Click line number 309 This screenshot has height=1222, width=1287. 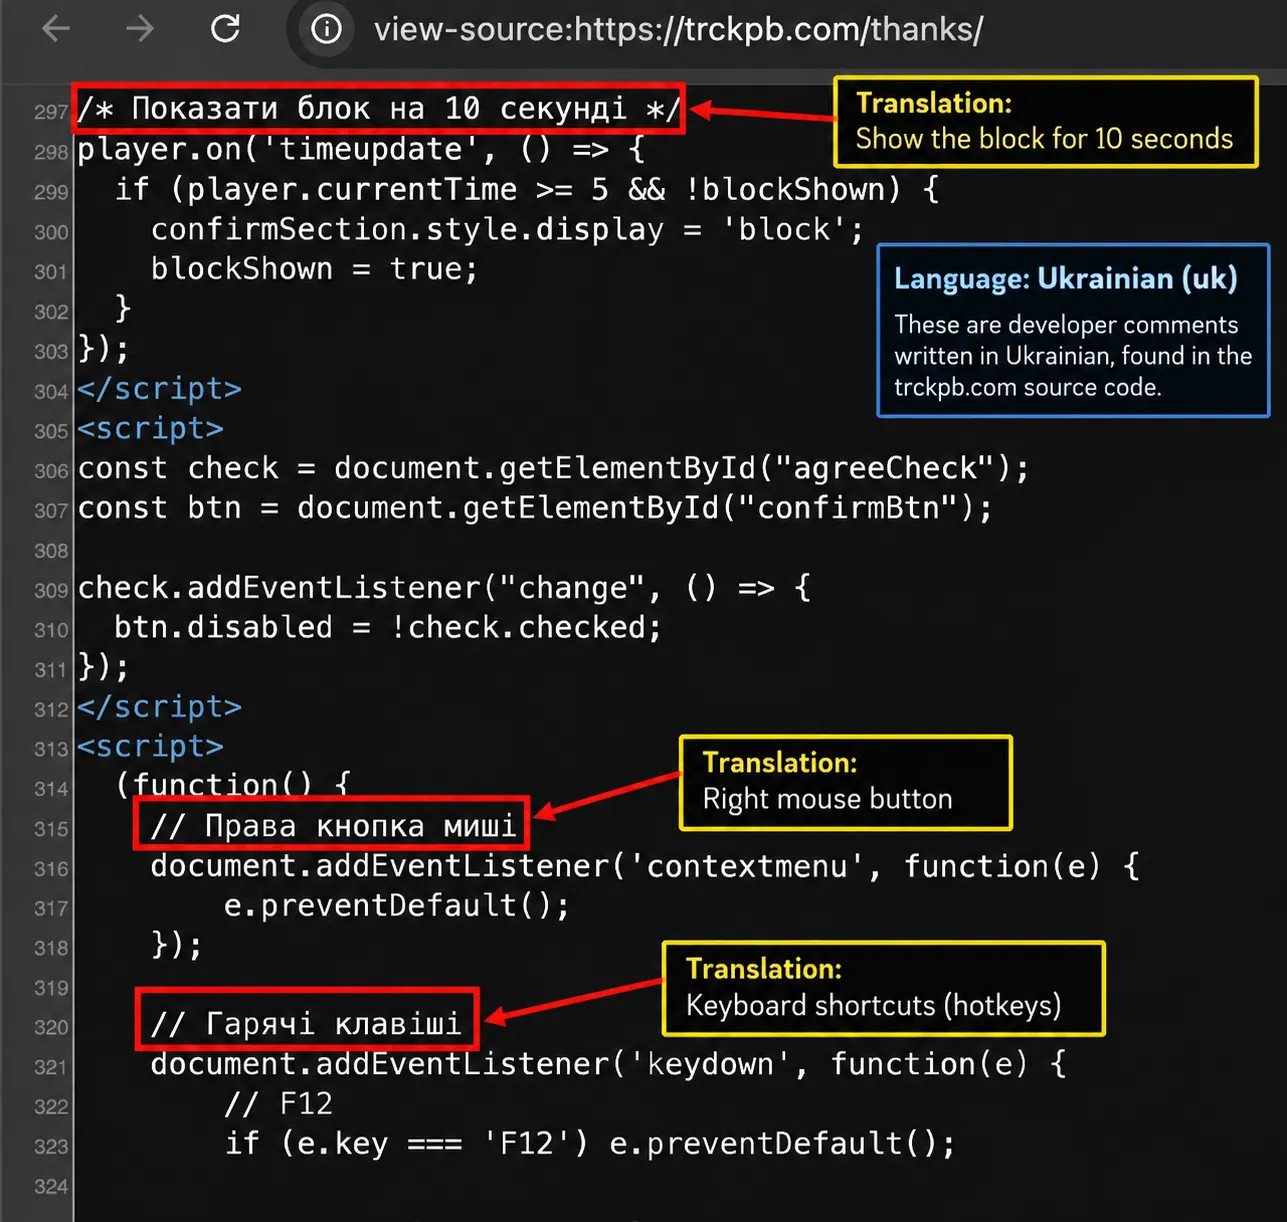click(51, 590)
